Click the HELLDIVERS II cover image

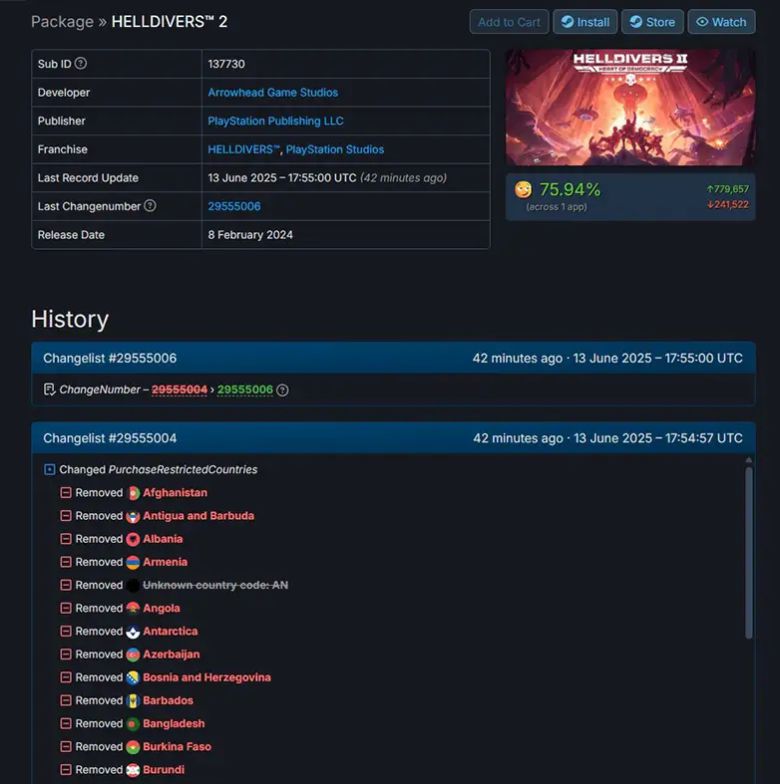[630, 107]
